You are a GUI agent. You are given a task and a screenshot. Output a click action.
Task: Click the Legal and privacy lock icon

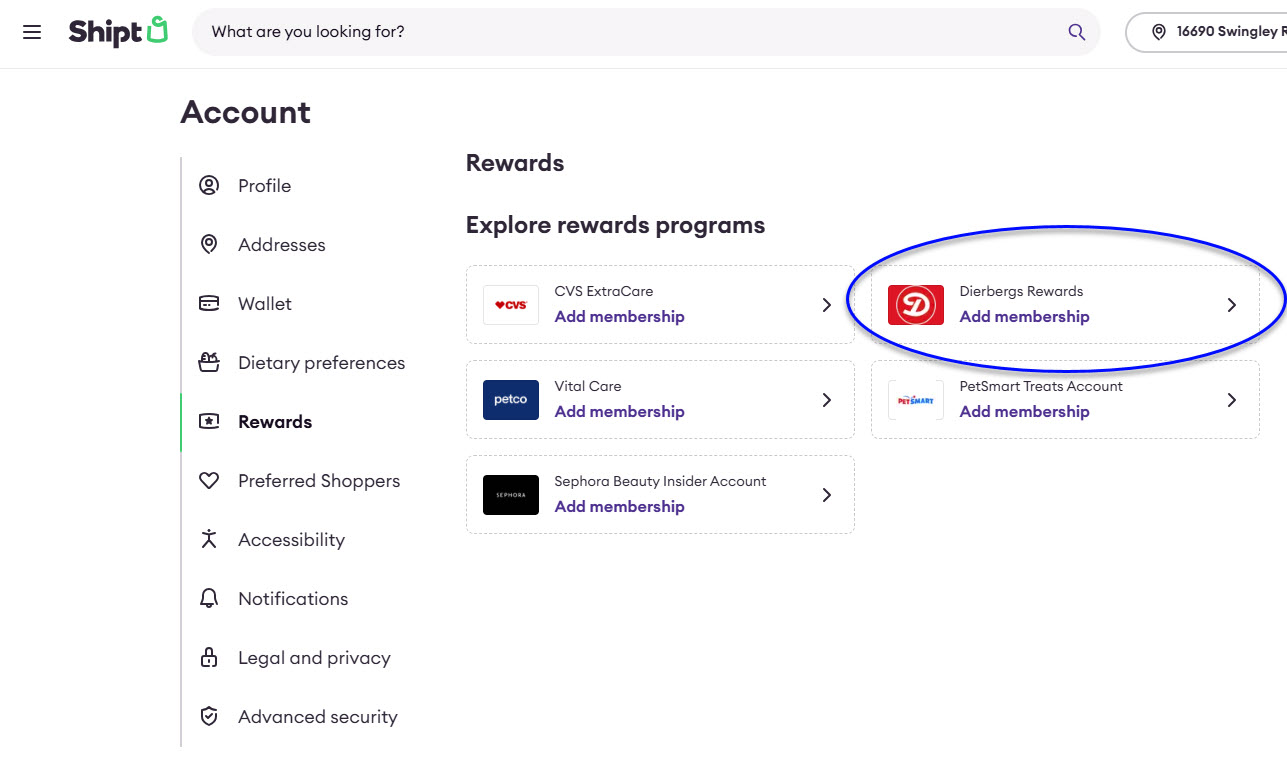(x=209, y=657)
